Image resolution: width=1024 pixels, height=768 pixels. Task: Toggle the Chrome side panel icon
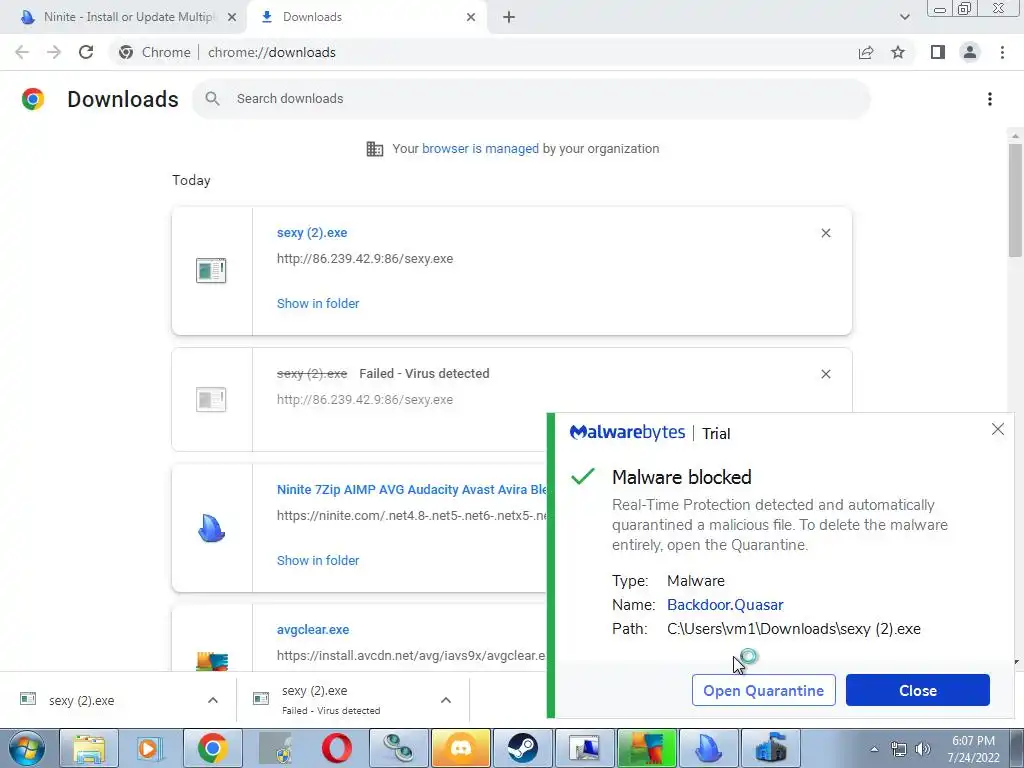pyautogui.click(x=938, y=52)
